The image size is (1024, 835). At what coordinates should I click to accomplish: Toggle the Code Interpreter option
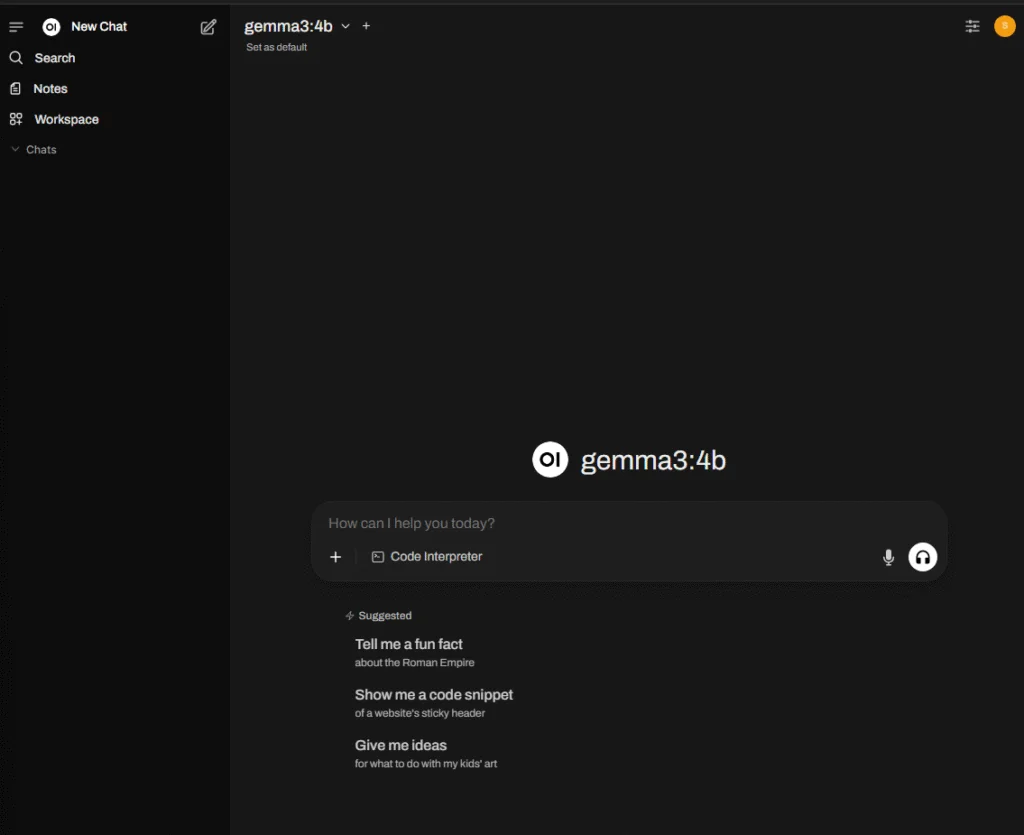427,557
